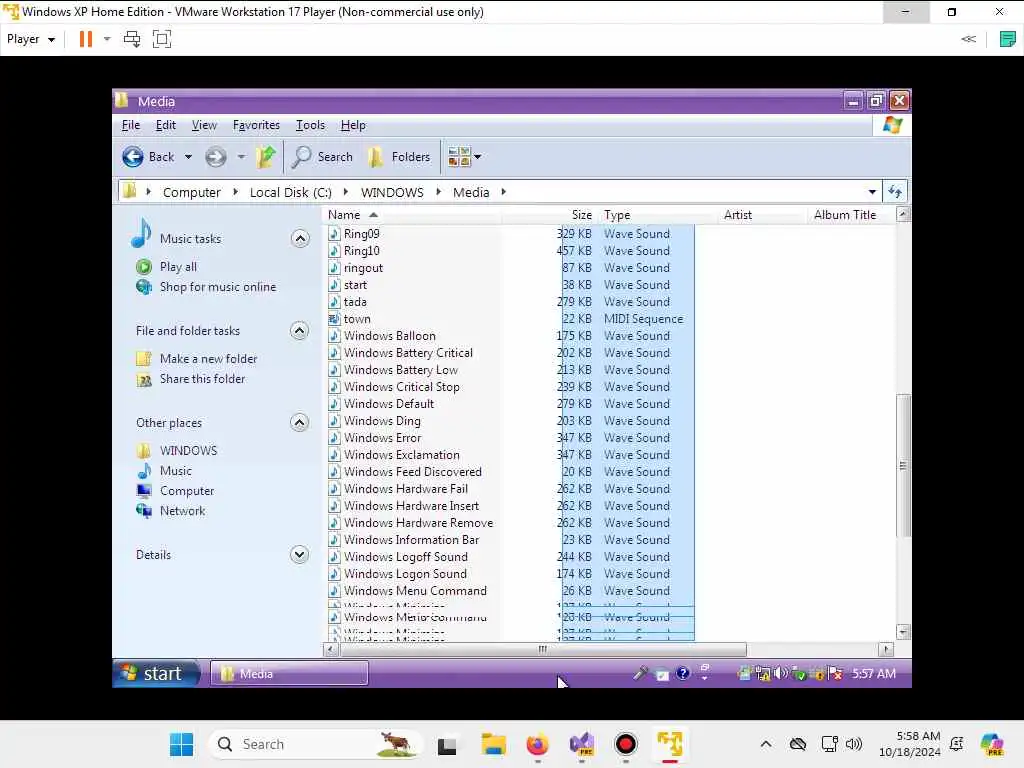This screenshot has width=1024, height=768.
Task: Go up one folder level icon
Action: [266, 157]
